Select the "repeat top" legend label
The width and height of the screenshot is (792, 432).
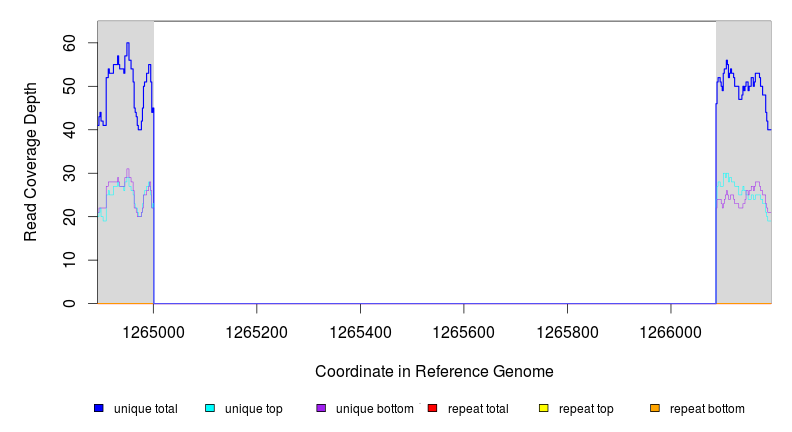tap(586, 409)
